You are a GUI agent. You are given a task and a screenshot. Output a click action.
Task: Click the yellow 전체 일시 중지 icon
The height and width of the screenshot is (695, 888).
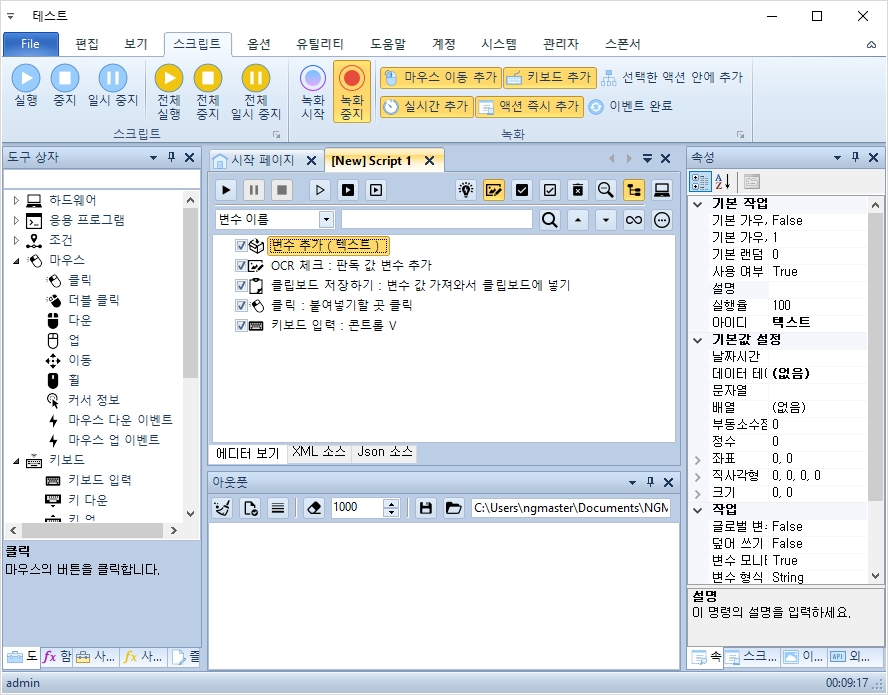coord(255,78)
